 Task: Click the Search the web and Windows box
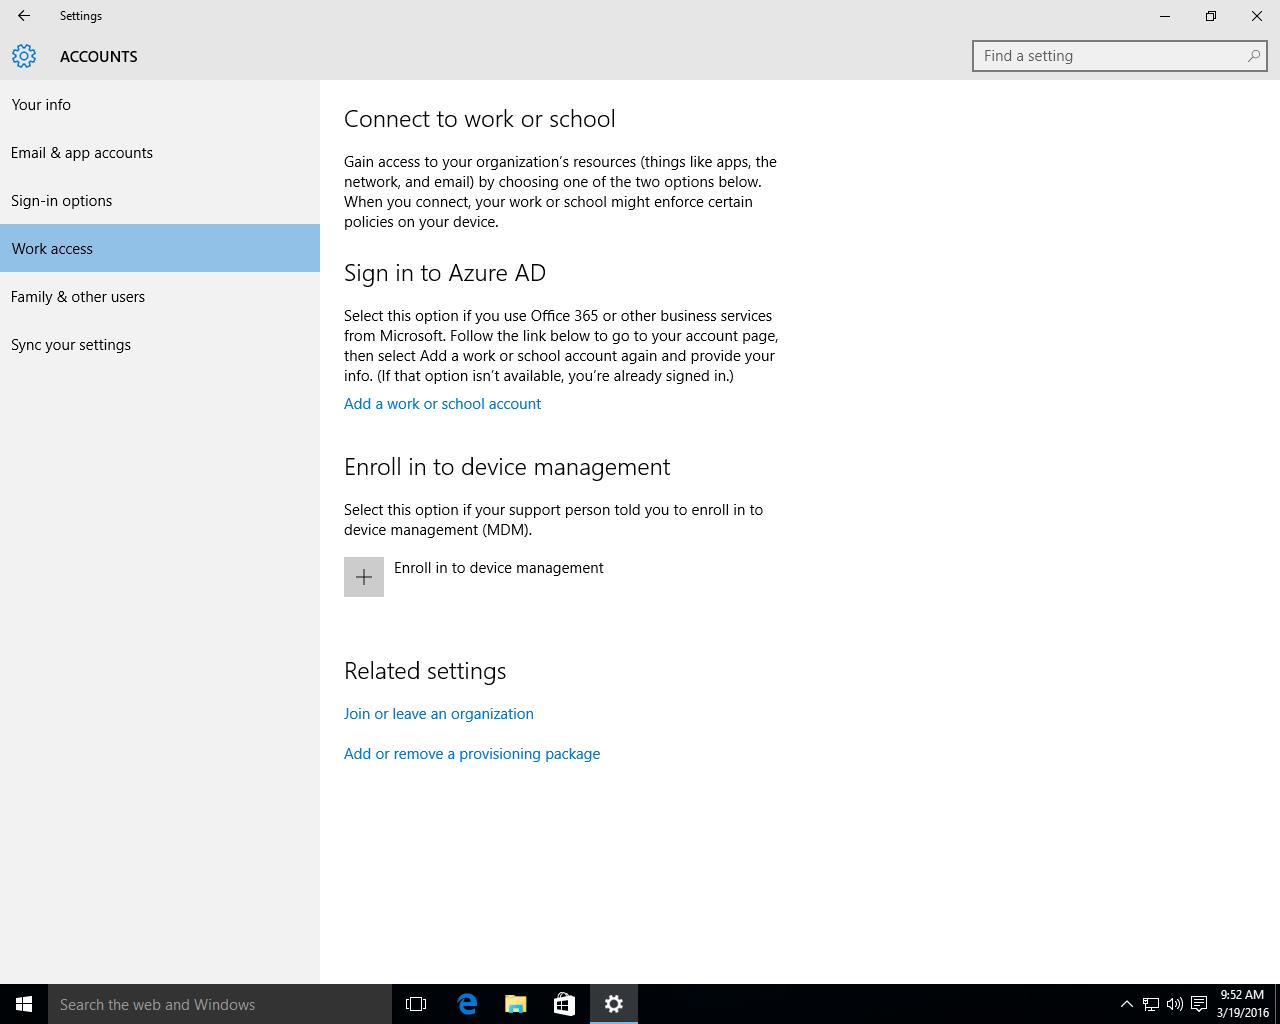click(x=220, y=1004)
